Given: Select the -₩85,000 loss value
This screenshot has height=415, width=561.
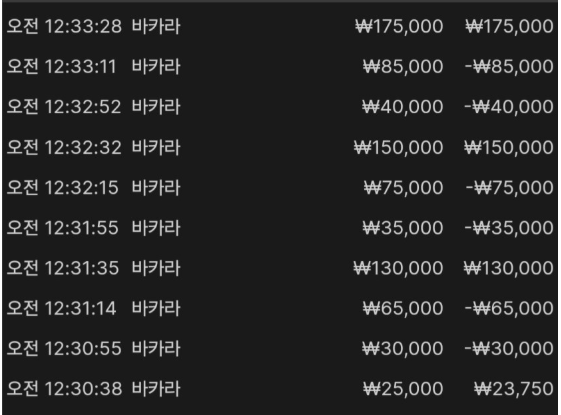Looking at the screenshot, I should point(509,67).
